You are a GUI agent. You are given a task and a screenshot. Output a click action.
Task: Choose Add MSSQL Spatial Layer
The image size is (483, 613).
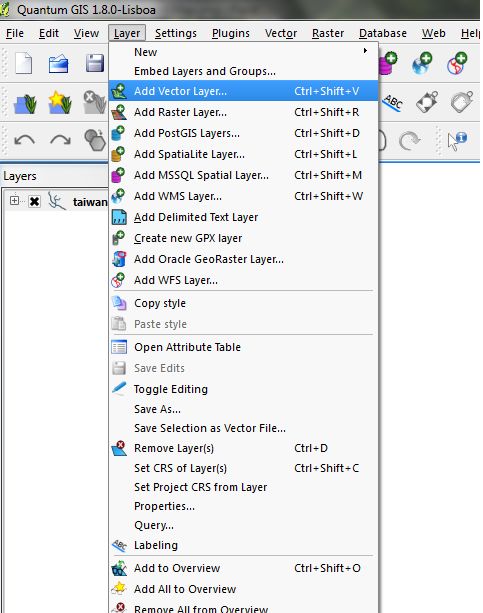click(243, 175)
